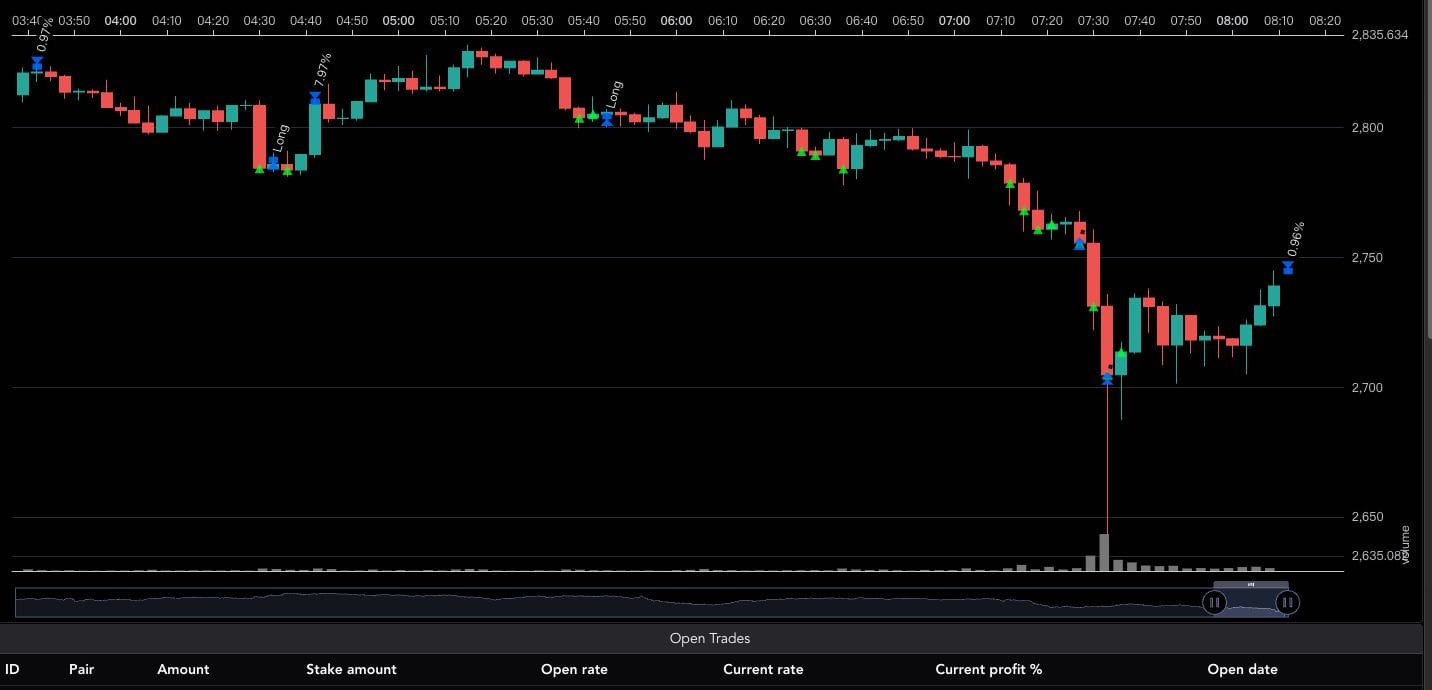Click the Stake amount column header
The width and height of the screenshot is (1432, 690).
[x=351, y=669]
